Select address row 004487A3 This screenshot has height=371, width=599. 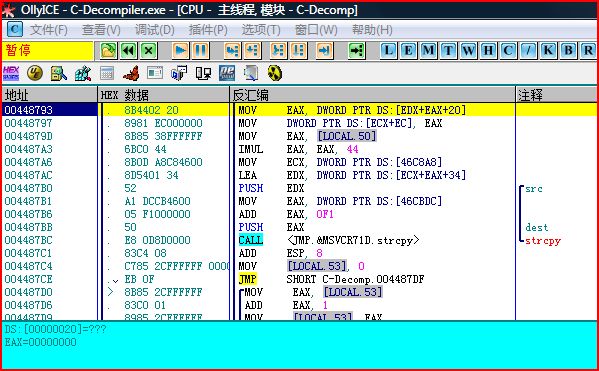[29, 149]
